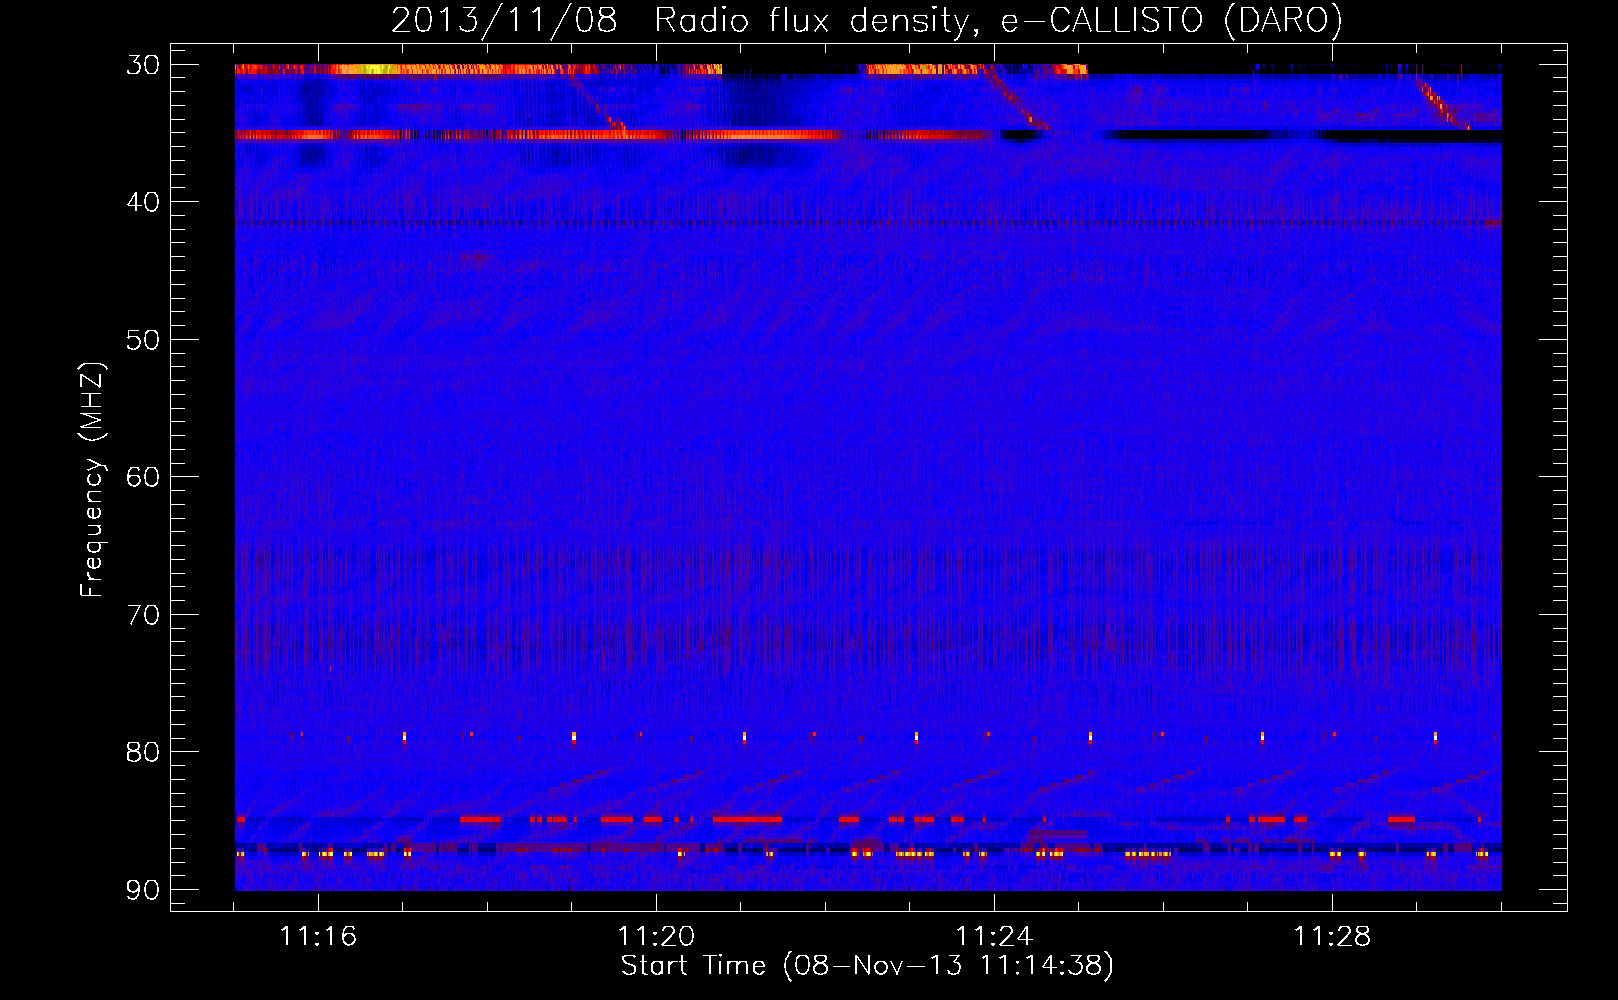The width and height of the screenshot is (1618, 1000).
Task: Click the 'Frequency (MHZ)' y-axis label
Action: coord(92,480)
